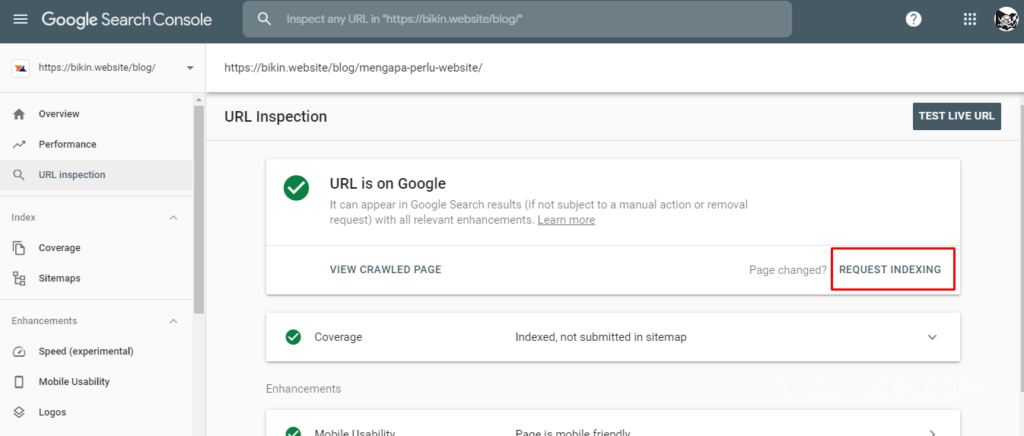This screenshot has width=1024, height=436.
Task: Click REQUEST INDEXING
Action: coord(892,270)
